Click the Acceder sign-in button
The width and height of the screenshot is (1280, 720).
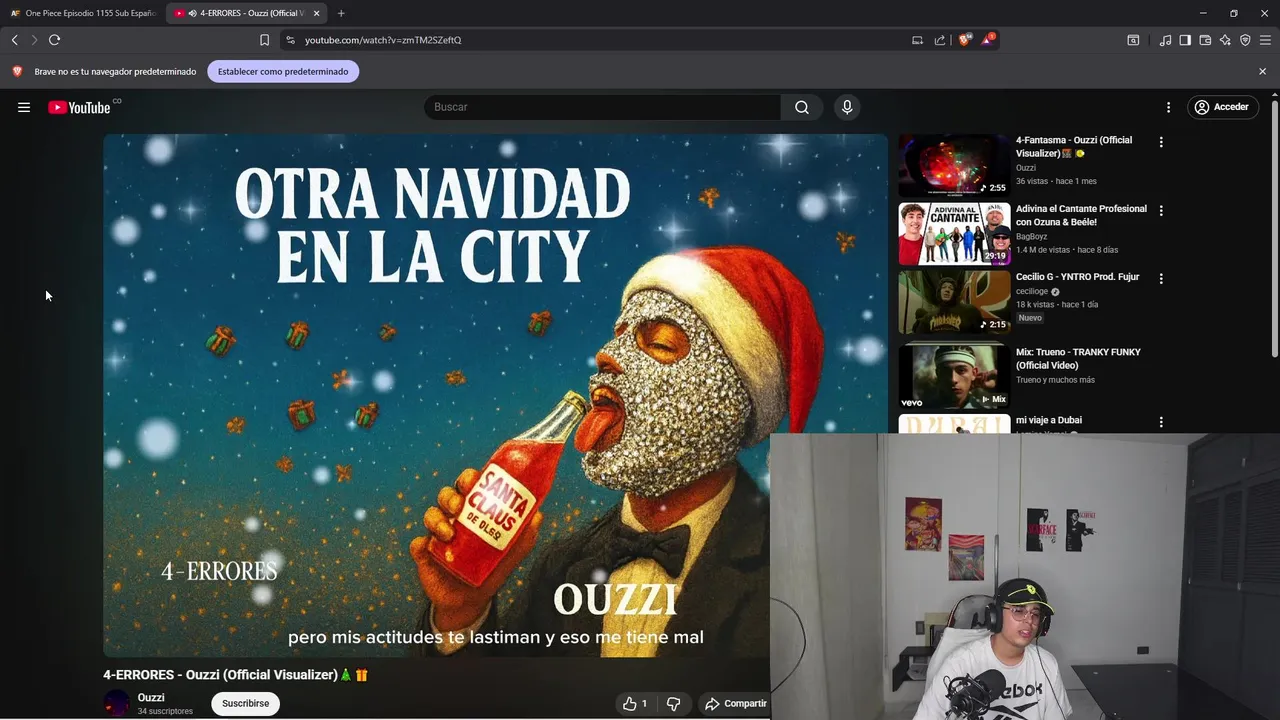[1222, 107]
